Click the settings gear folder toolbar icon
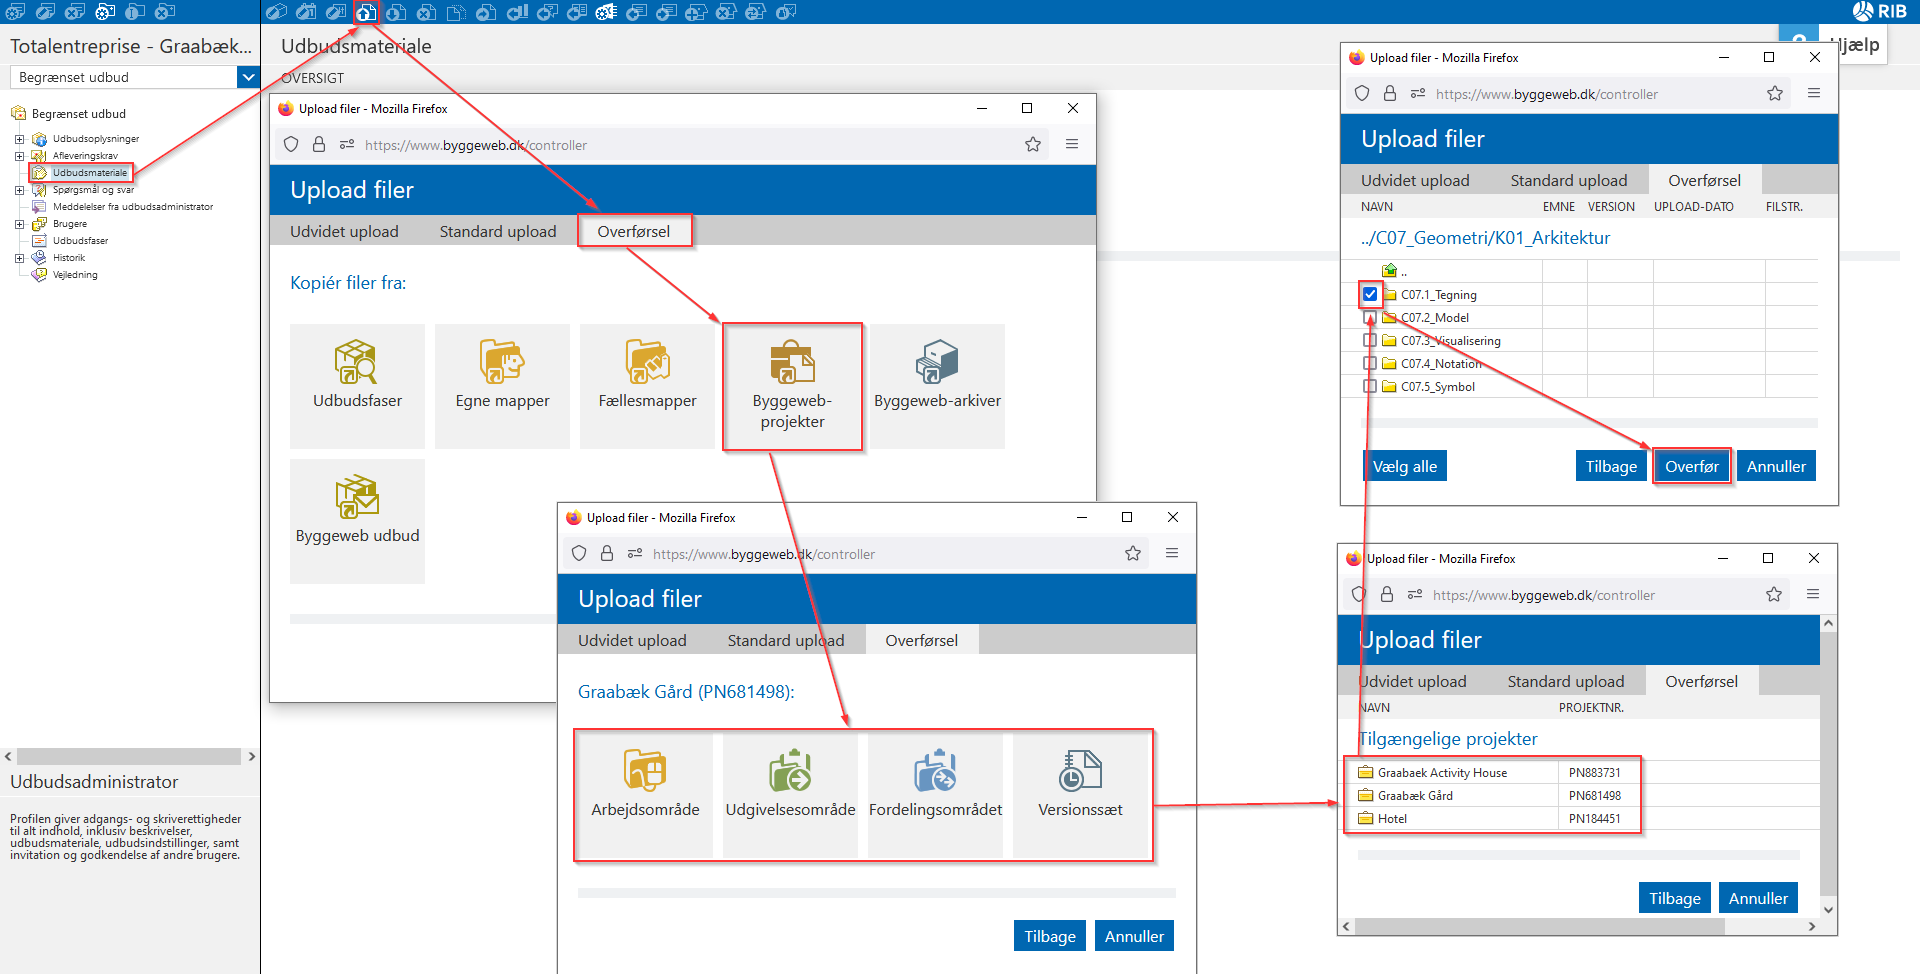Screen dimensions: 1920x974 click(x=105, y=12)
